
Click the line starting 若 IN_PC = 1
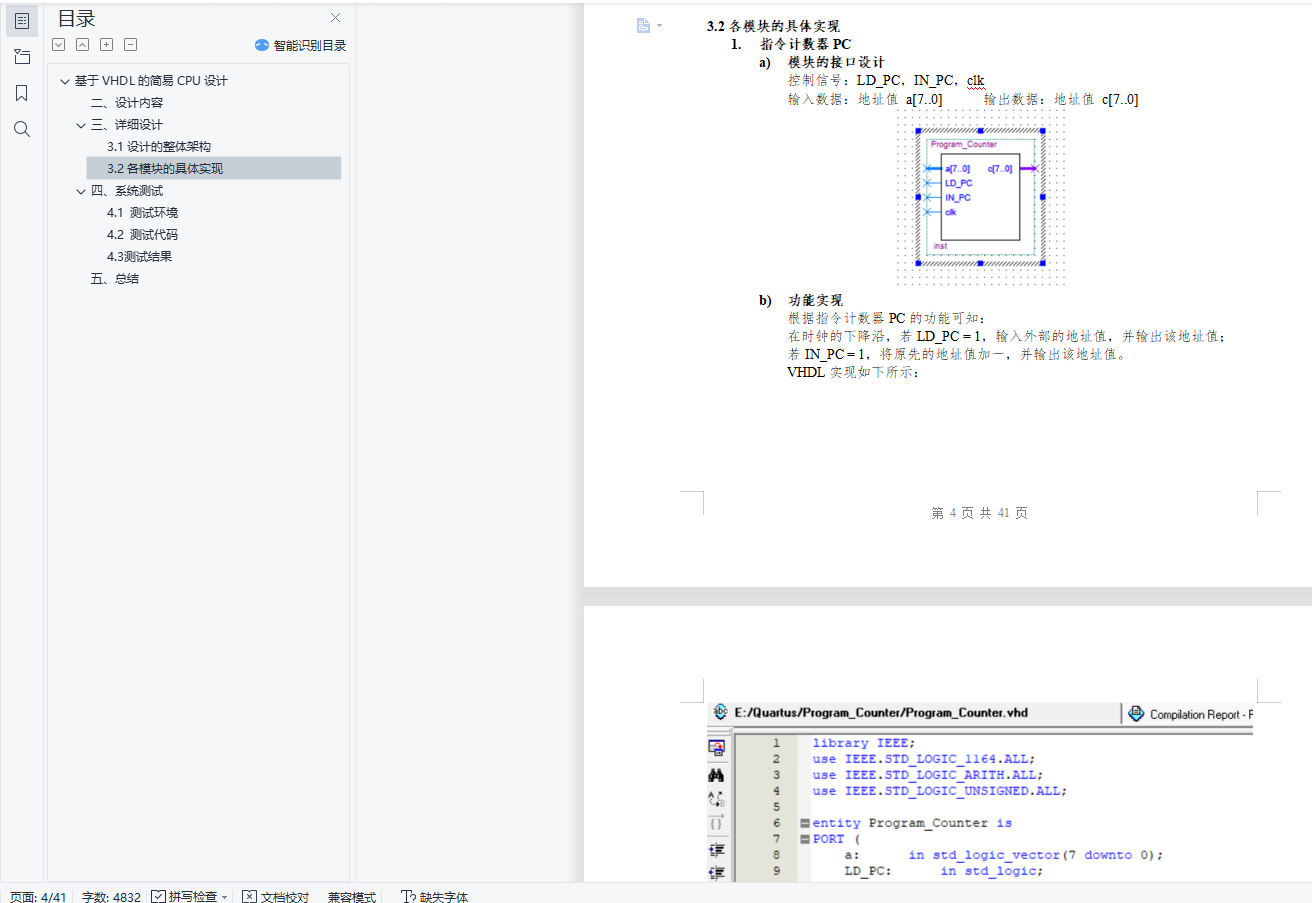pos(957,354)
